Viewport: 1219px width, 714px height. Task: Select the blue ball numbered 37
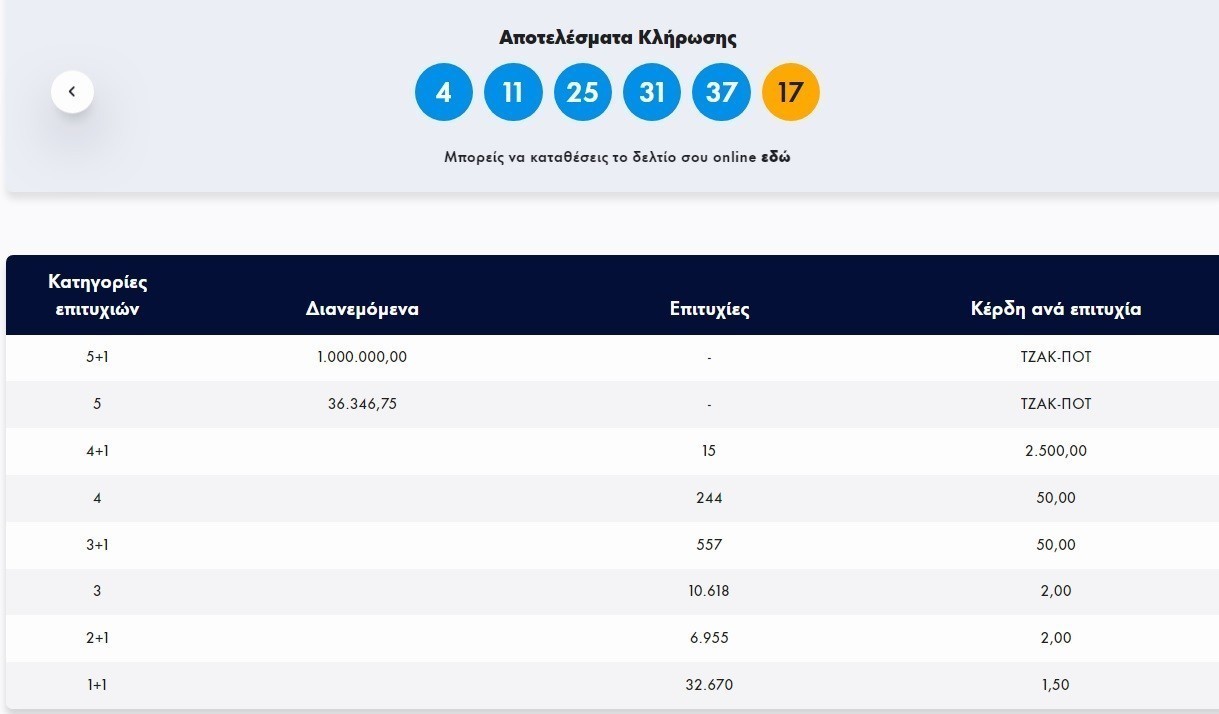[721, 92]
